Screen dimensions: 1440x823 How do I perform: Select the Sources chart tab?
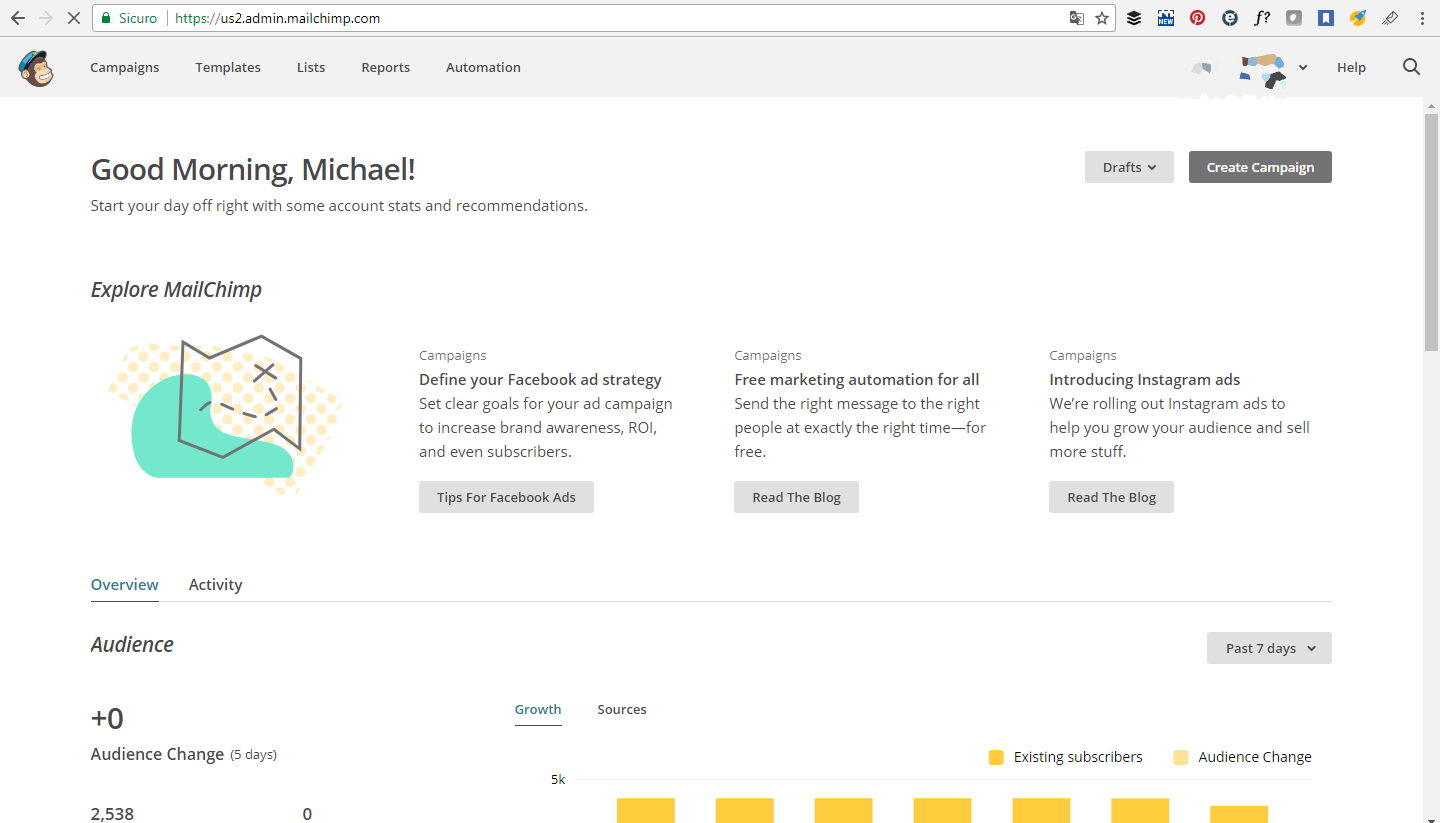coord(622,710)
